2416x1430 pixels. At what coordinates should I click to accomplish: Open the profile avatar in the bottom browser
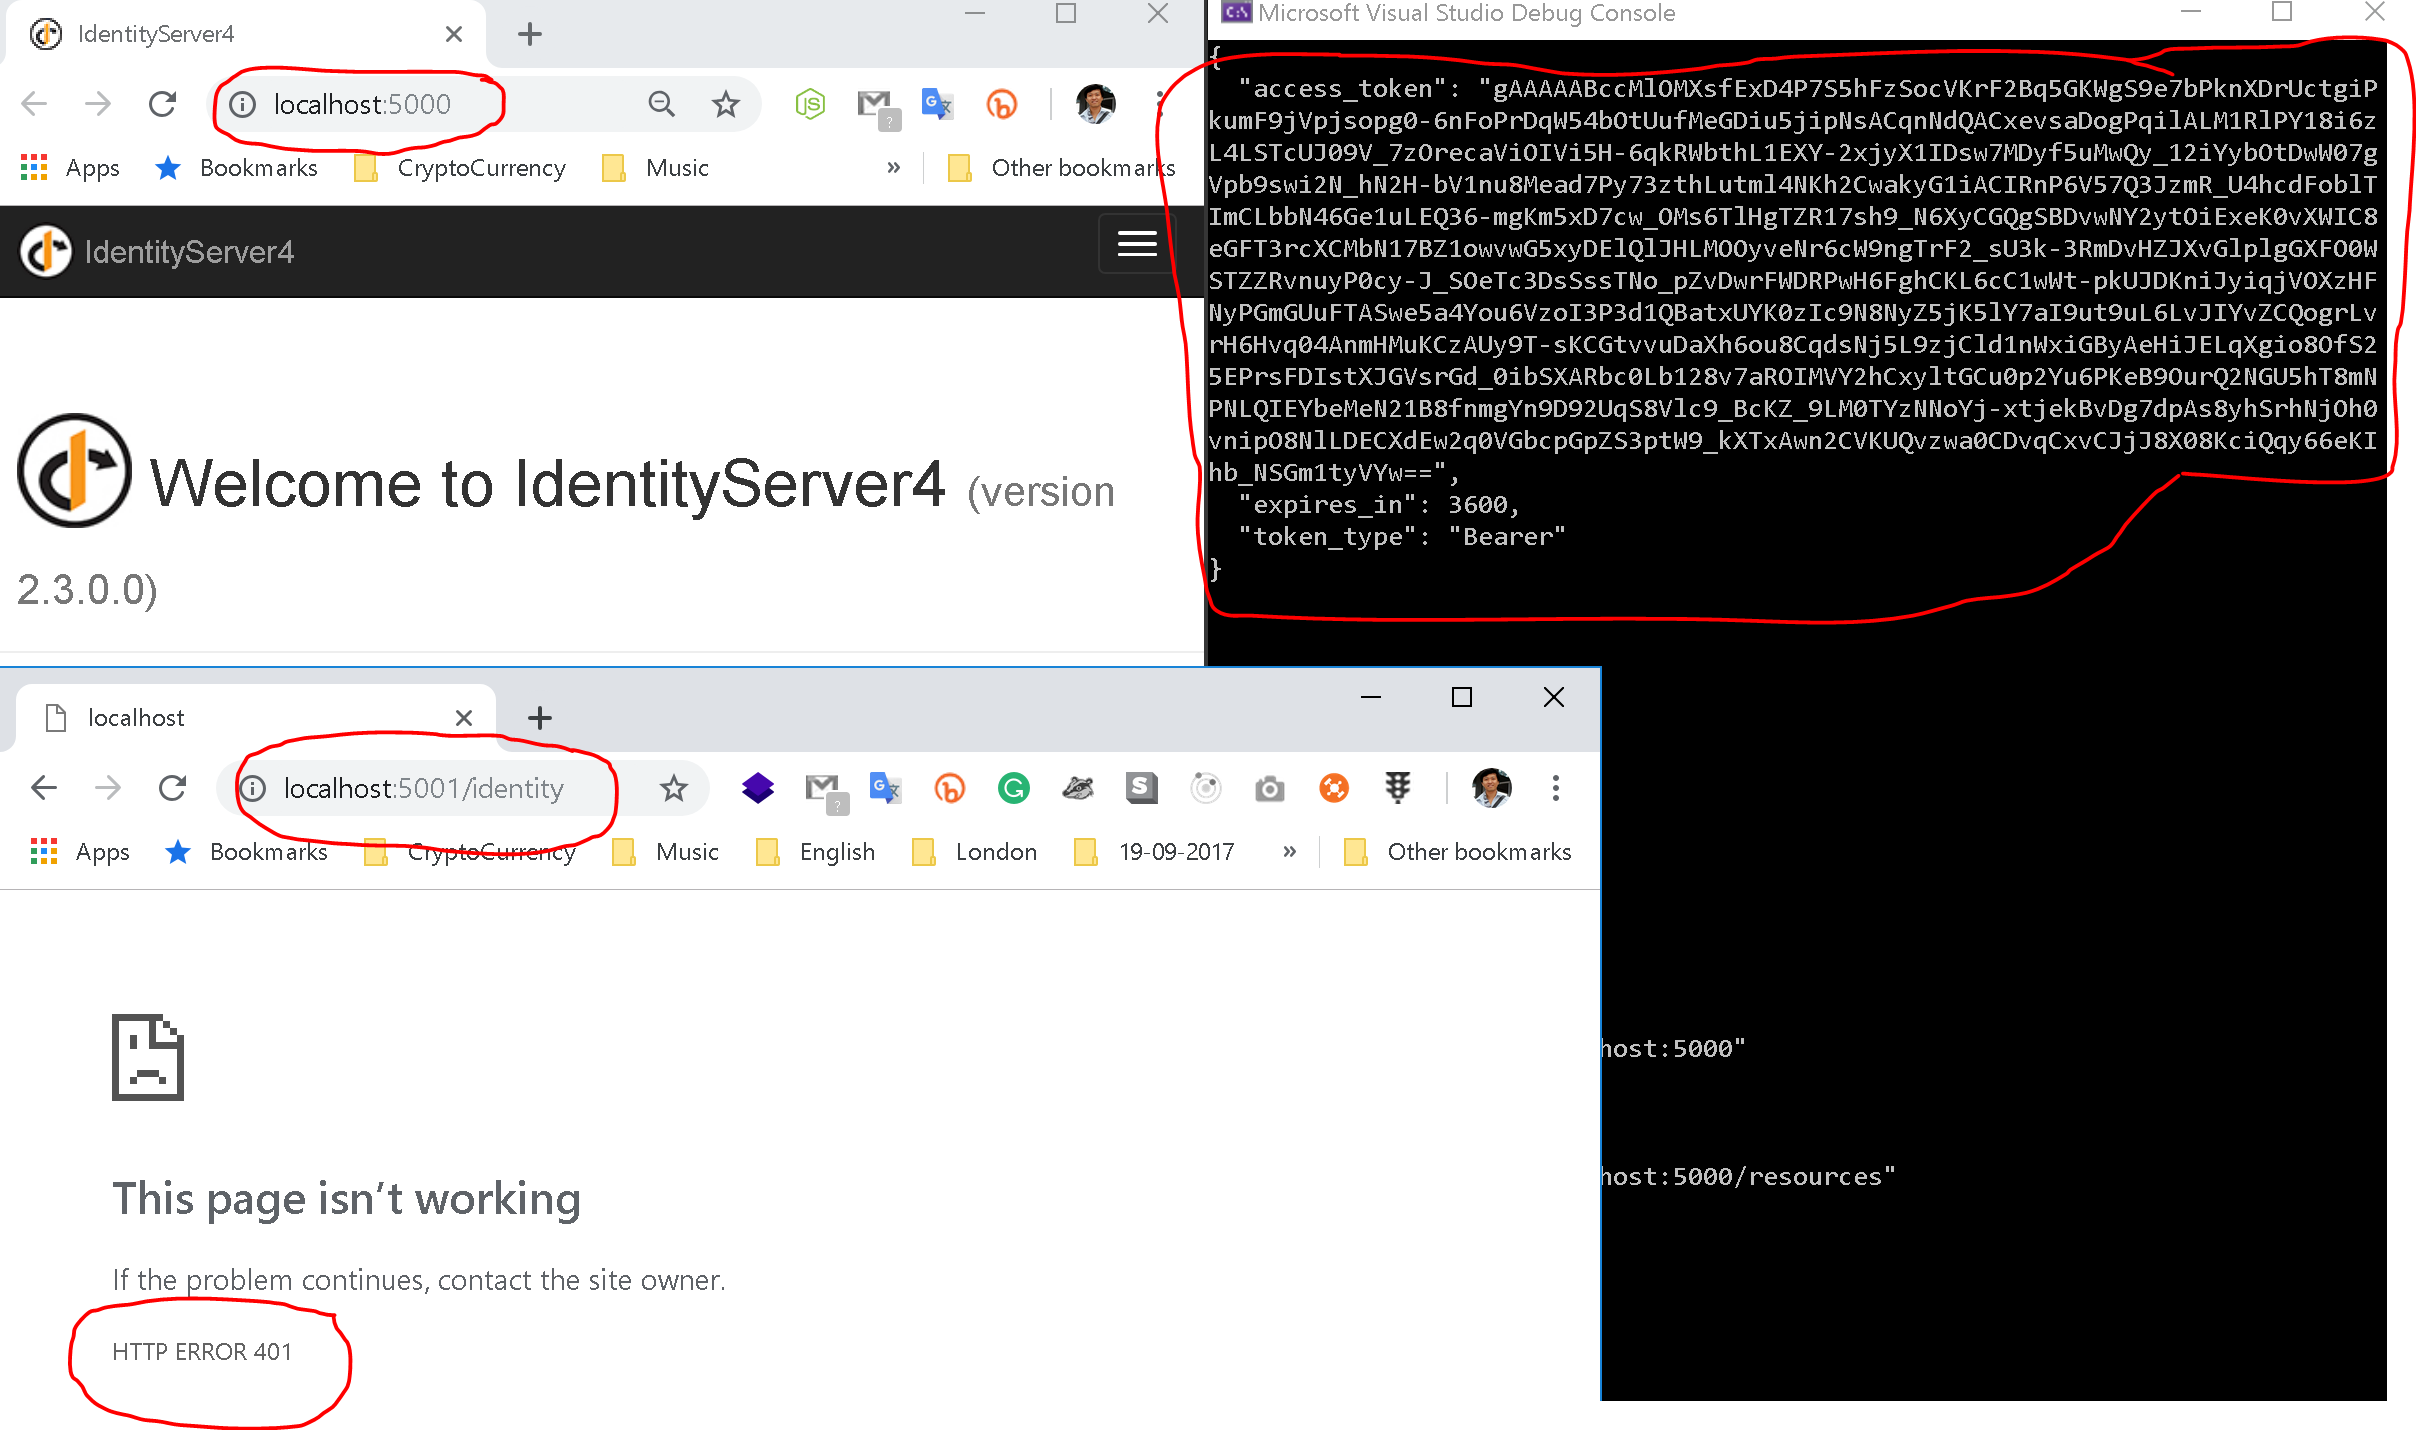click(x=1491, y=788)
